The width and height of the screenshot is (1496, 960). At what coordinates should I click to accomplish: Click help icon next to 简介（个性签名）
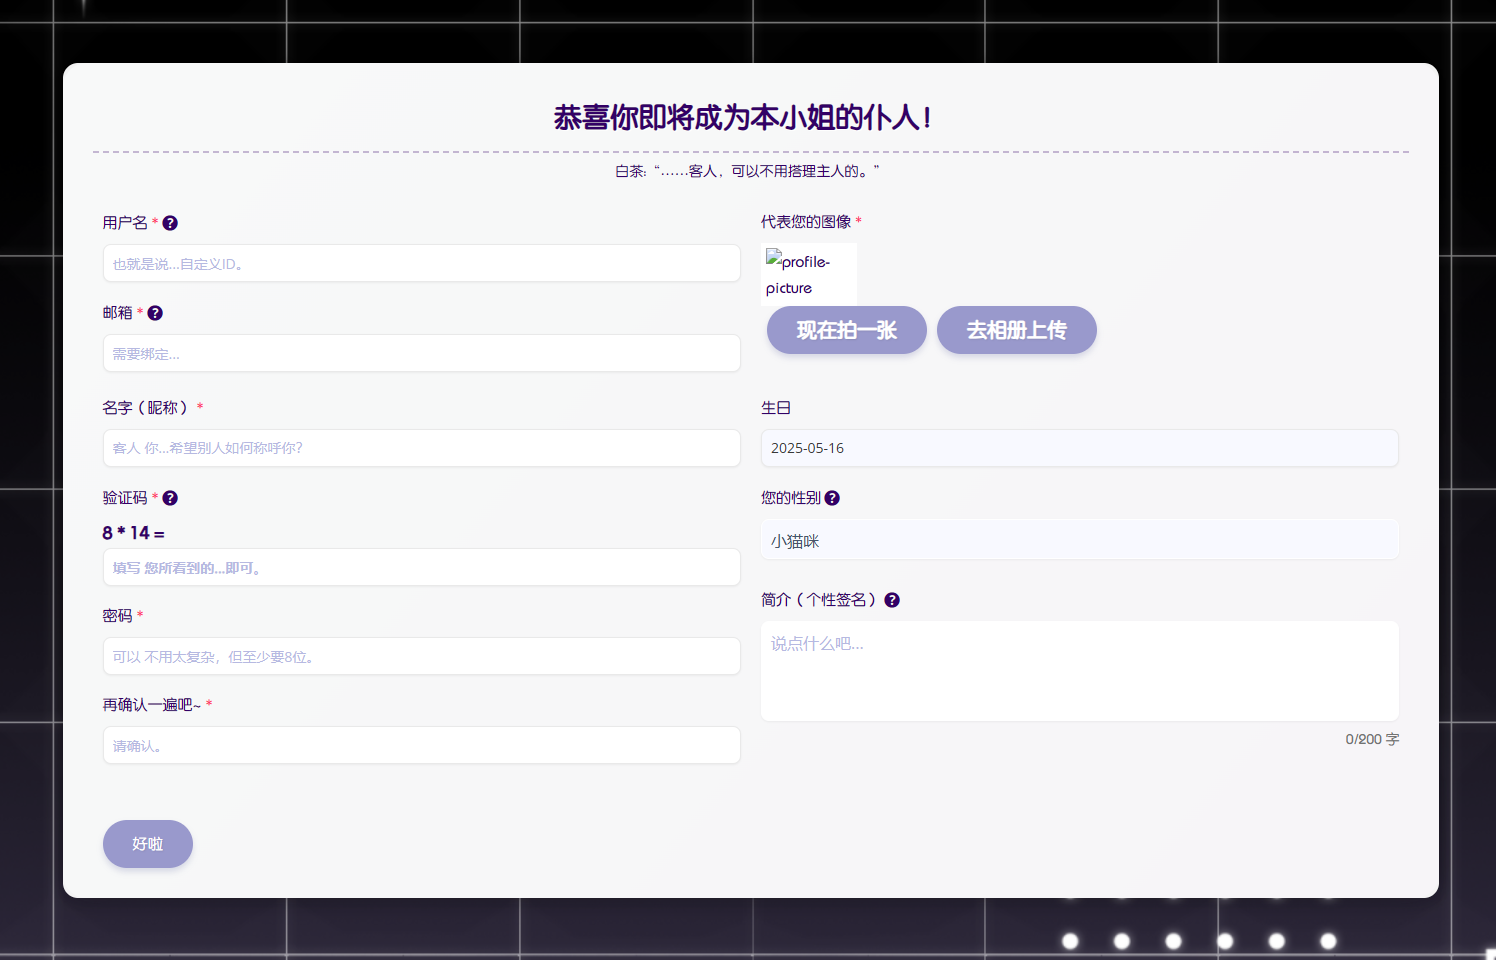(x=892, y=600)
